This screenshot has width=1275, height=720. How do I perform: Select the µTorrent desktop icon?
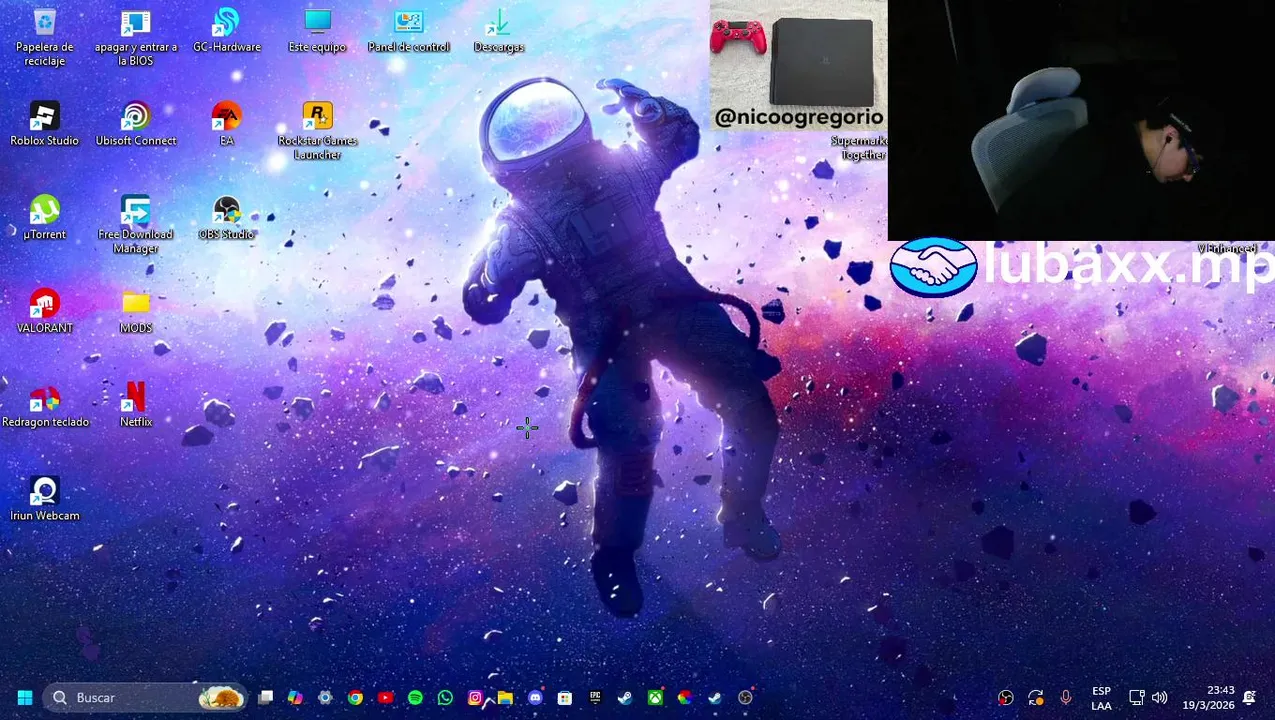45,218
